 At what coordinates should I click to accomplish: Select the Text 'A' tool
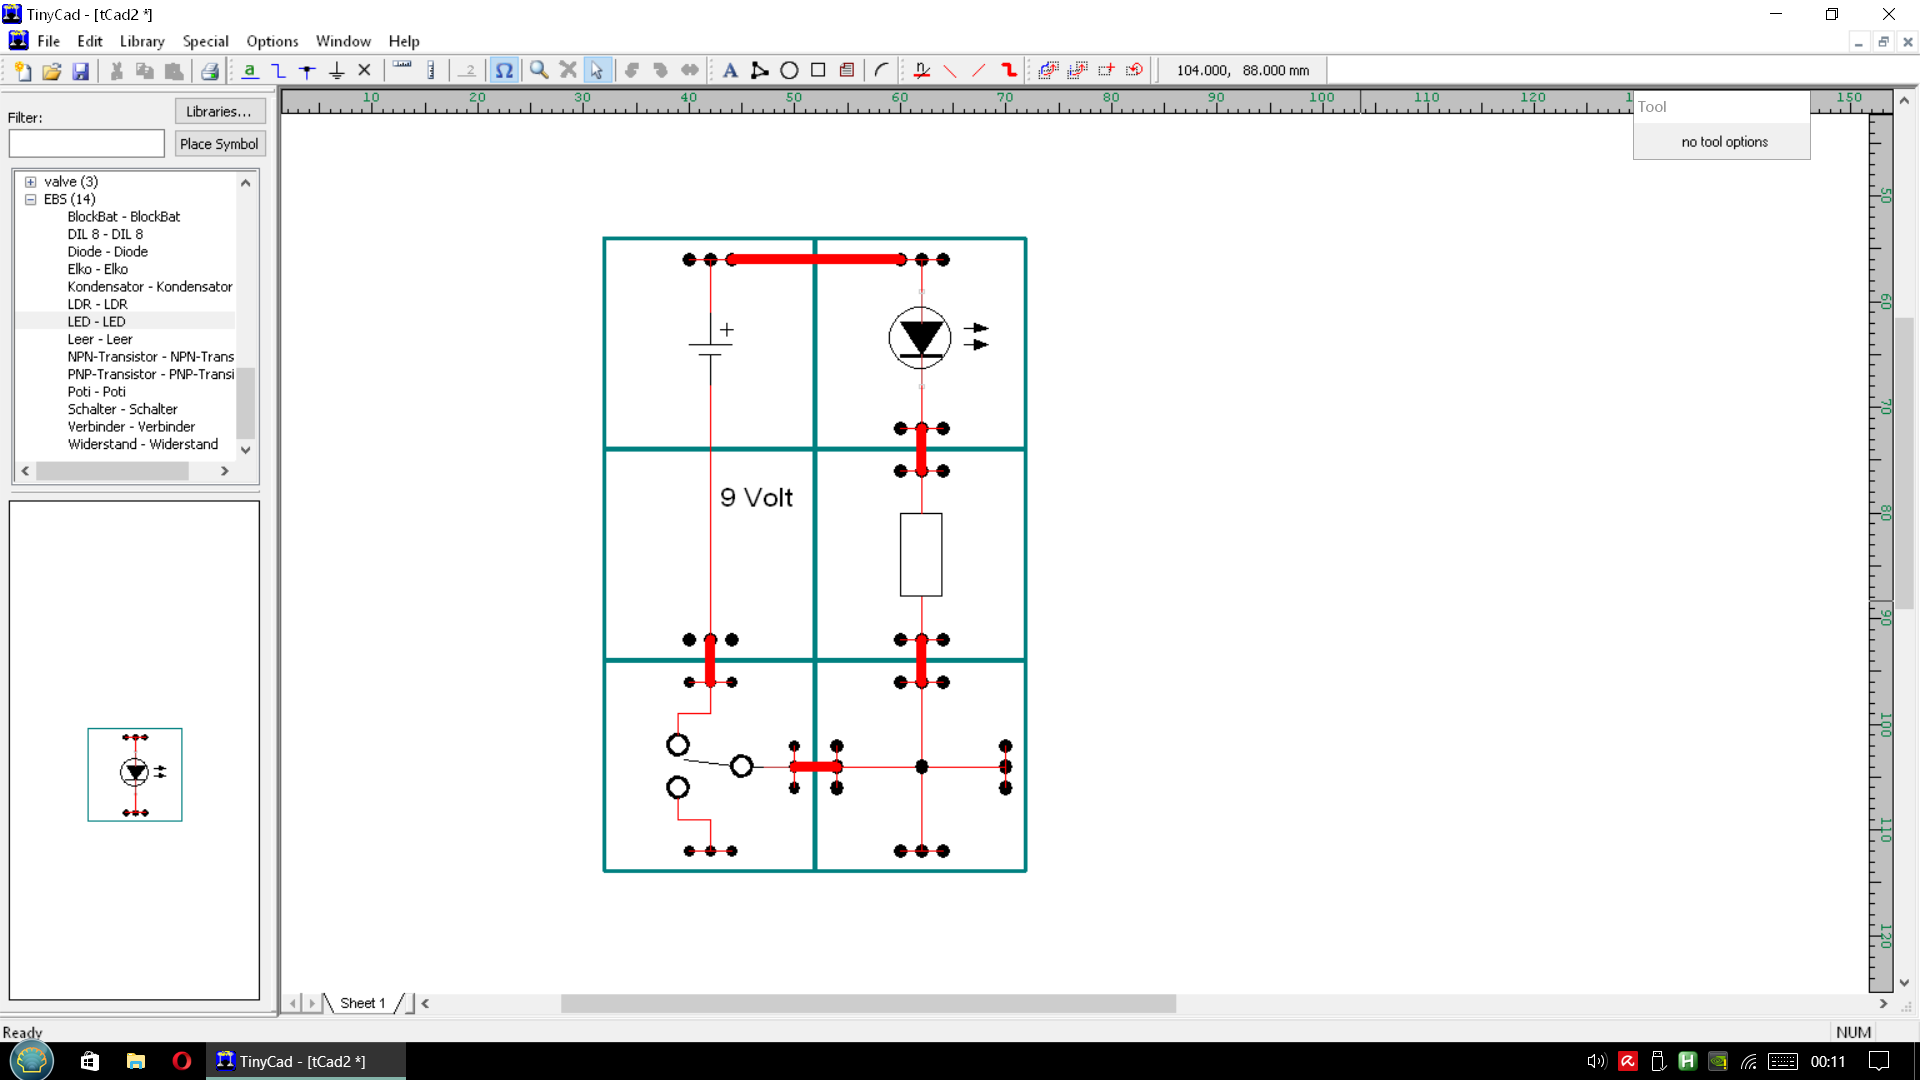[x=730, y=71]
